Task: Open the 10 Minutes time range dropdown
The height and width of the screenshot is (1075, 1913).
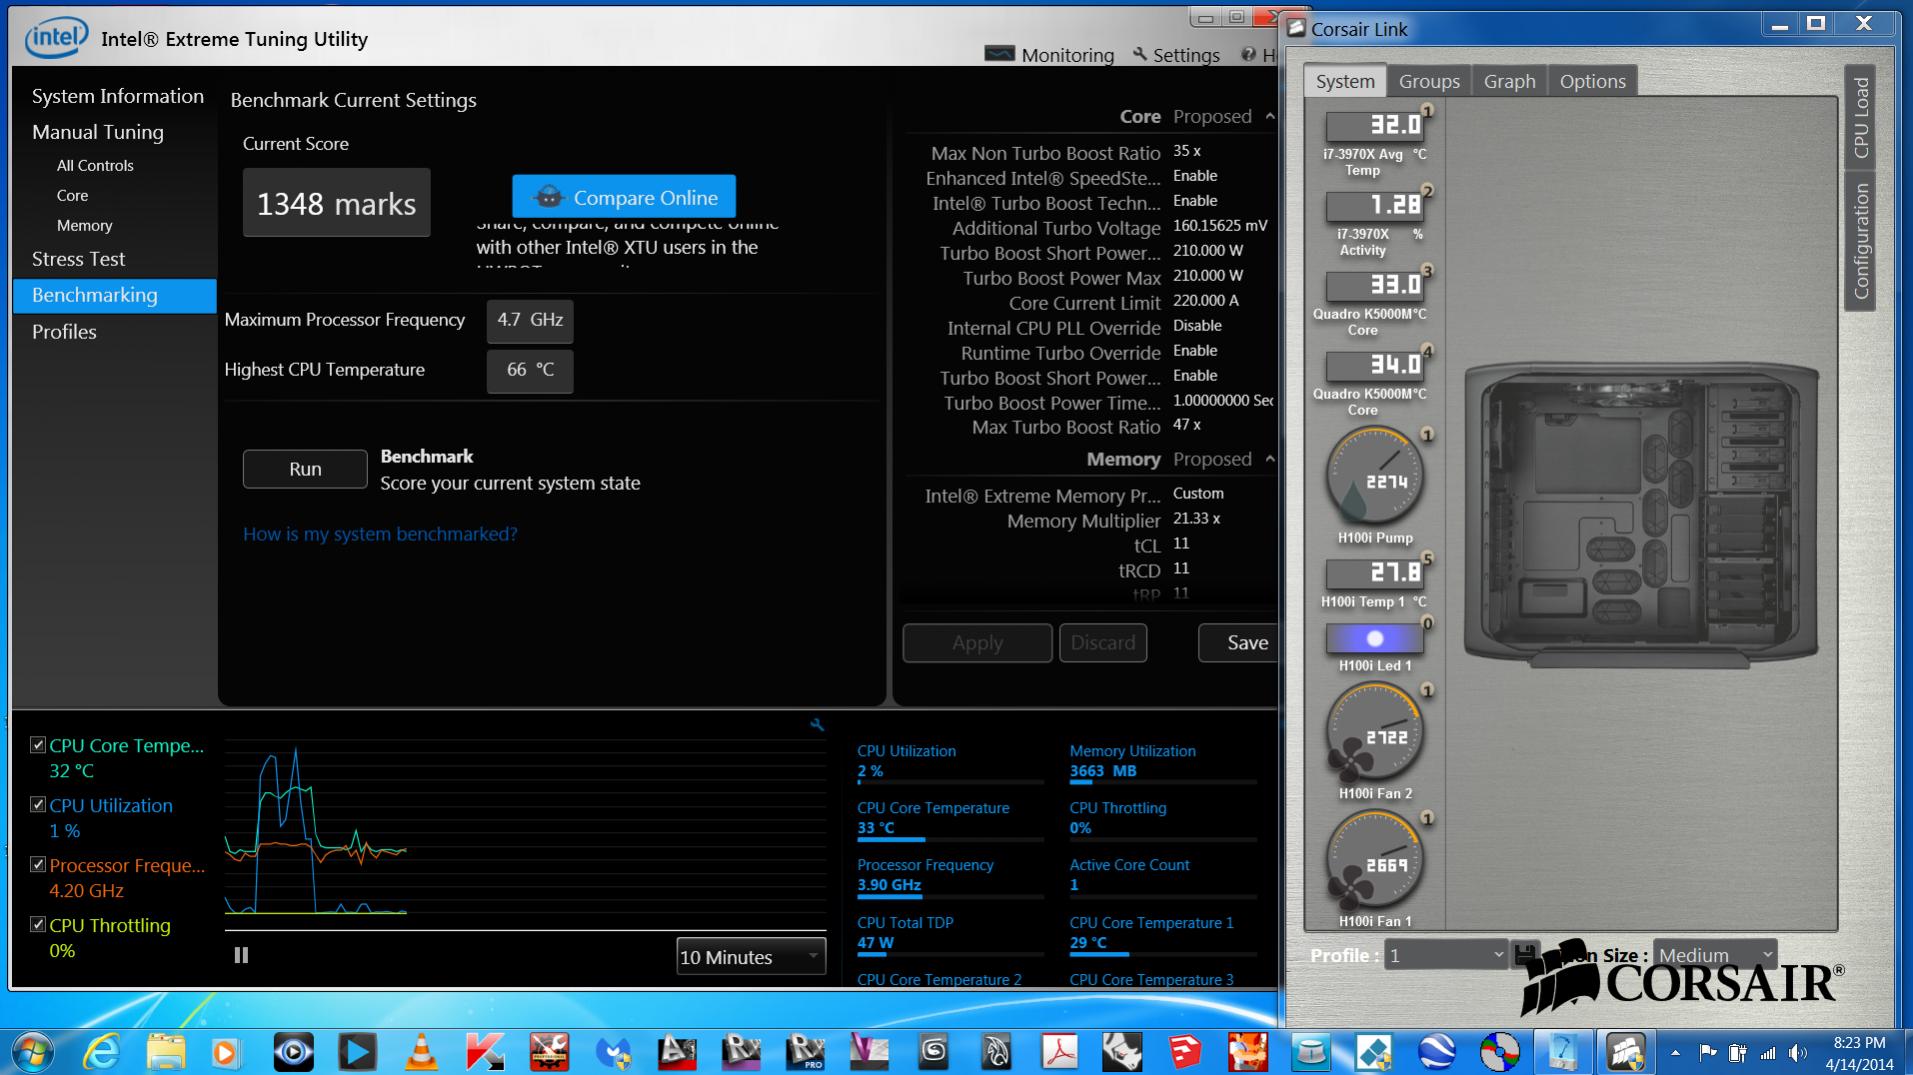Action: 751,957
